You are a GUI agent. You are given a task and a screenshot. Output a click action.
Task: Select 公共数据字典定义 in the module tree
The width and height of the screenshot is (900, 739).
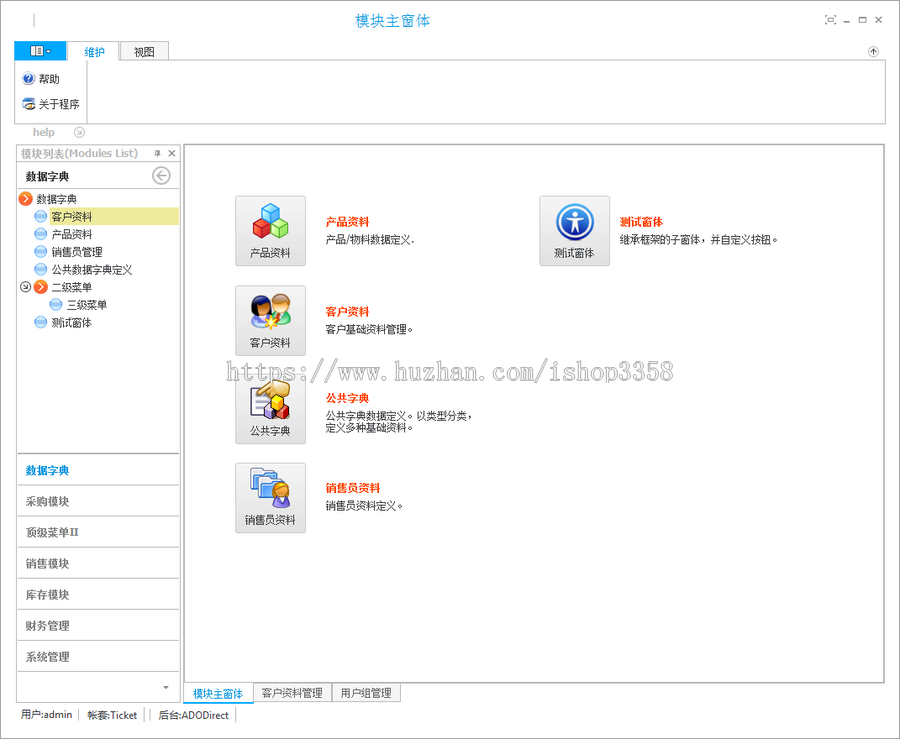[x=92, y=269]
